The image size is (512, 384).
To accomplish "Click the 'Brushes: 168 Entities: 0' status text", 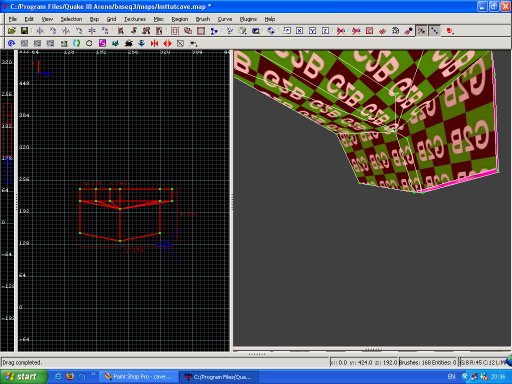I will pyautogui.click(x=427, y=362).
